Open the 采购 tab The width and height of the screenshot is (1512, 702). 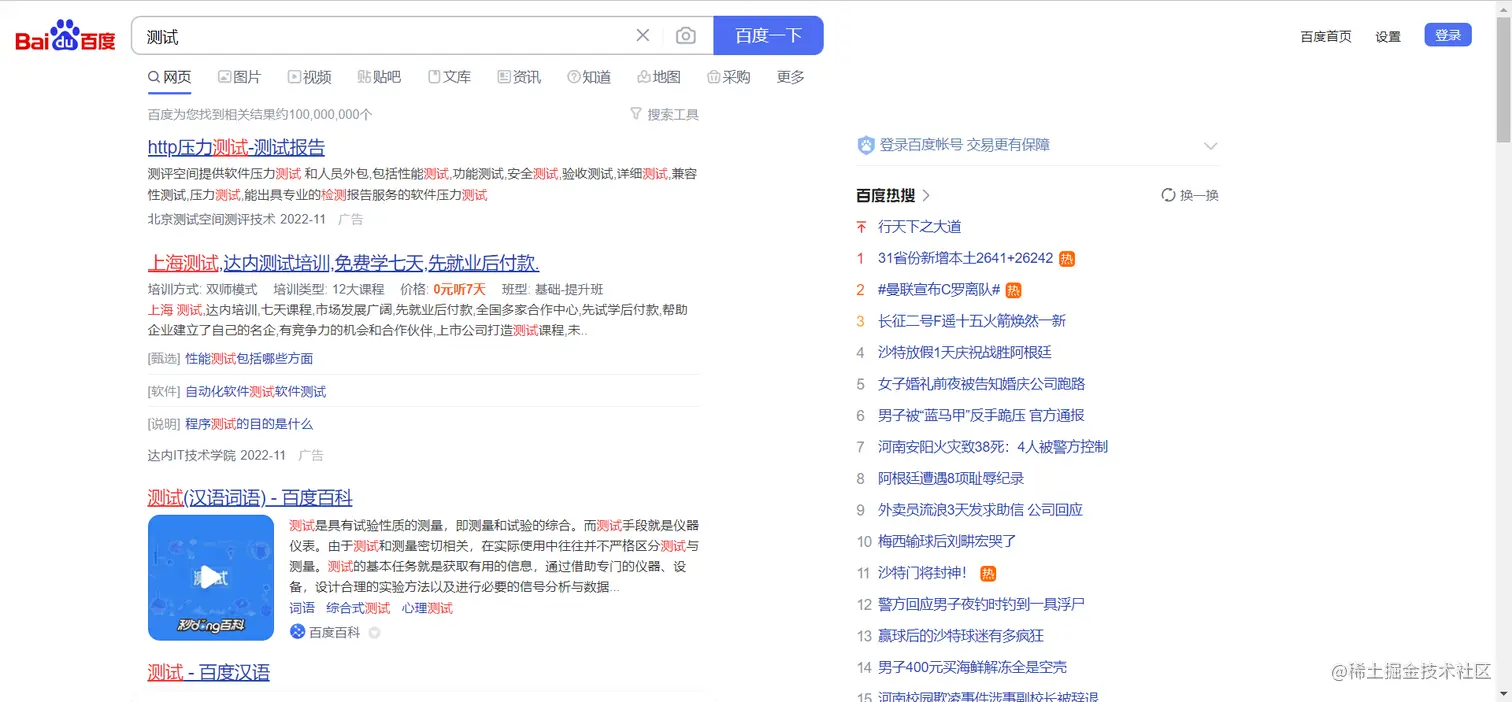(728, 77)
